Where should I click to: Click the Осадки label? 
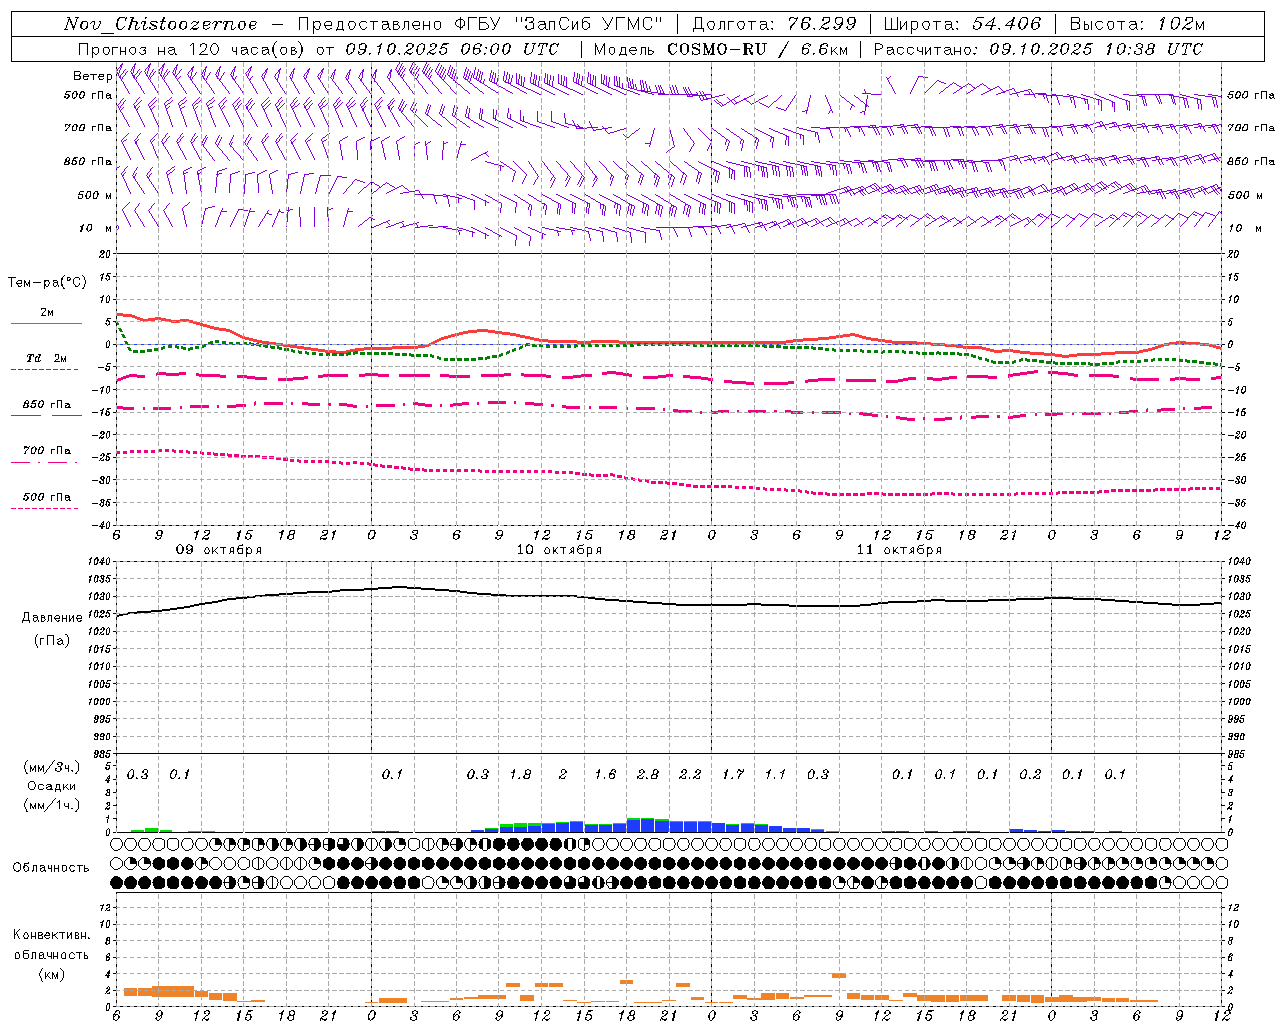tap(52, 786)
